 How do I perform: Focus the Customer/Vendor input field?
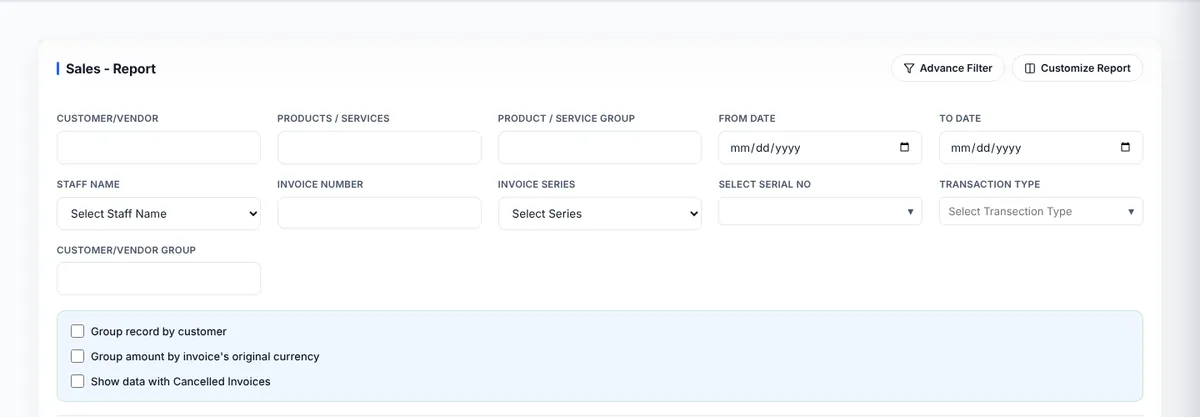(x=159, y=147)
